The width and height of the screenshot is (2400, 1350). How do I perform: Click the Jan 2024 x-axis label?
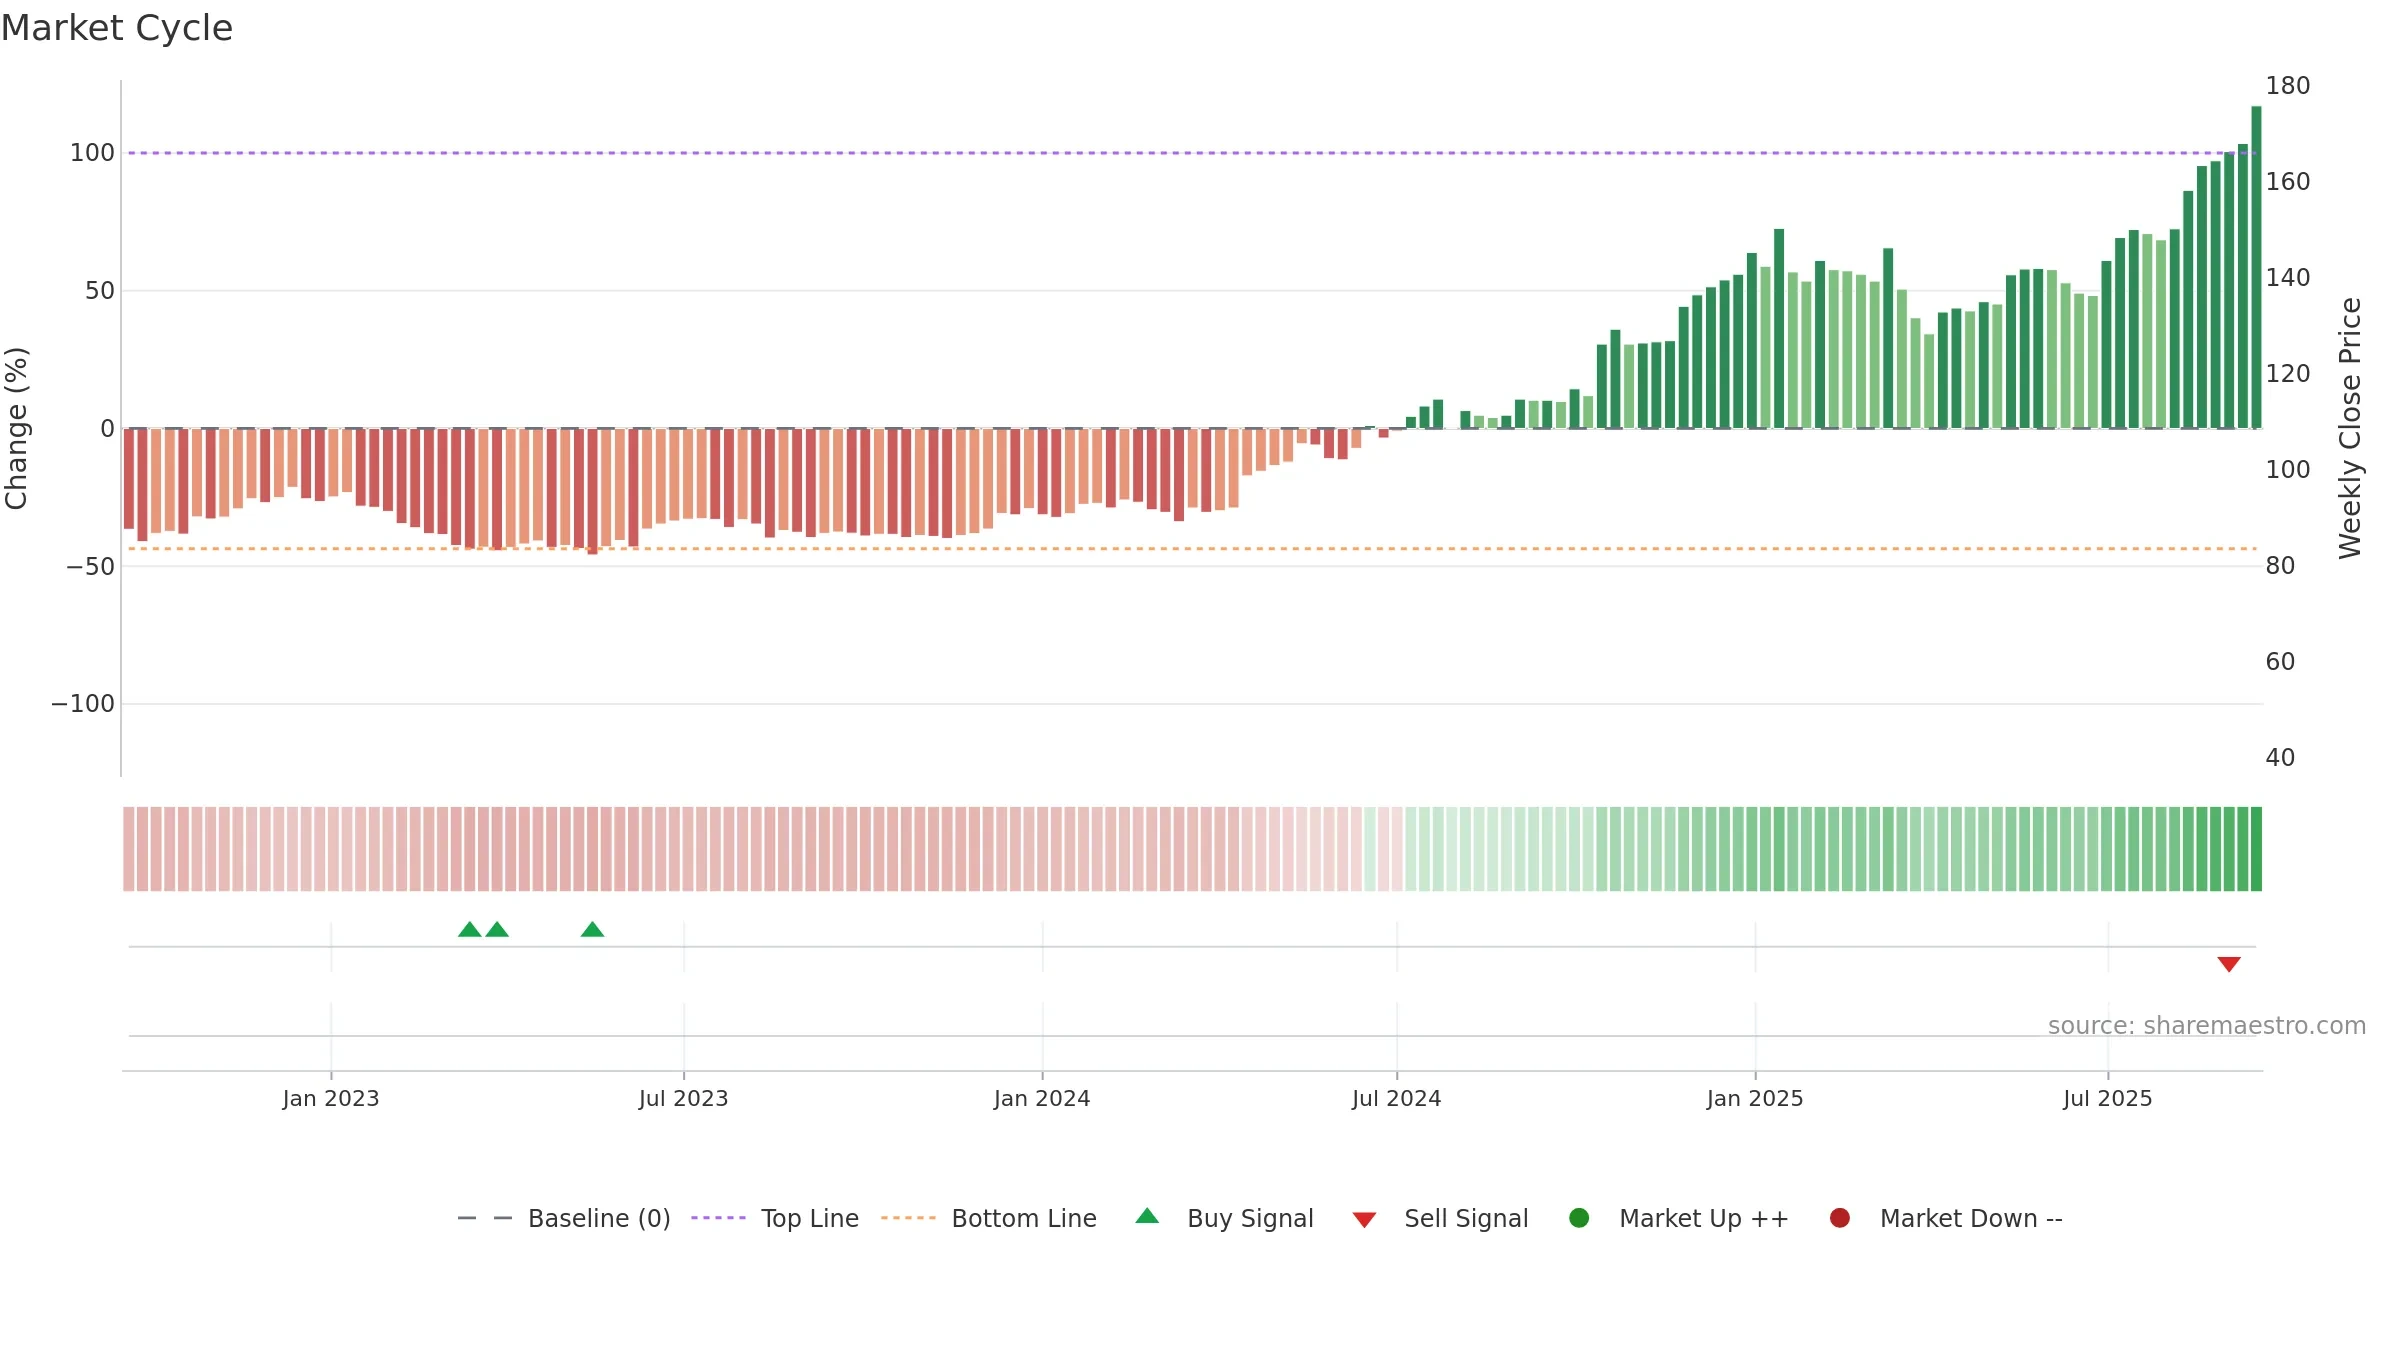point(1042,1098)
